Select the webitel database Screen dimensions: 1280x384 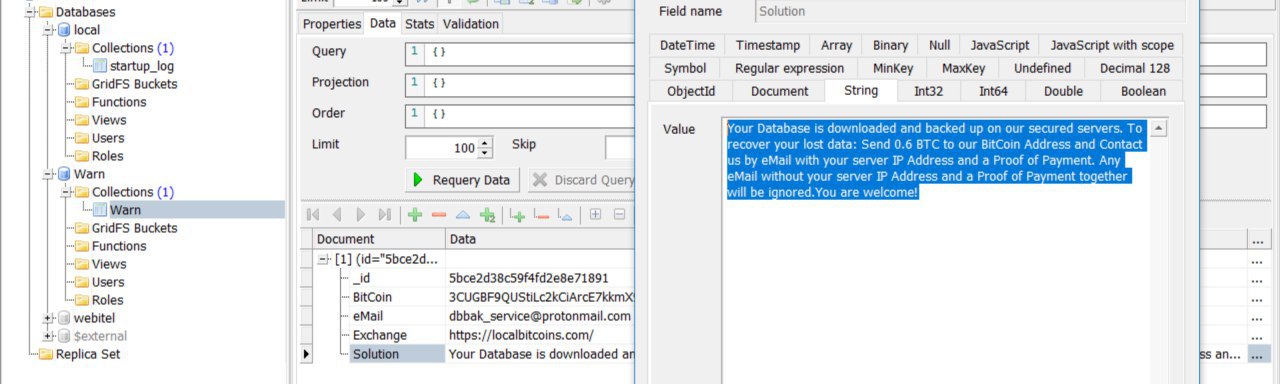pyautogui.click(x=95, y=318)
